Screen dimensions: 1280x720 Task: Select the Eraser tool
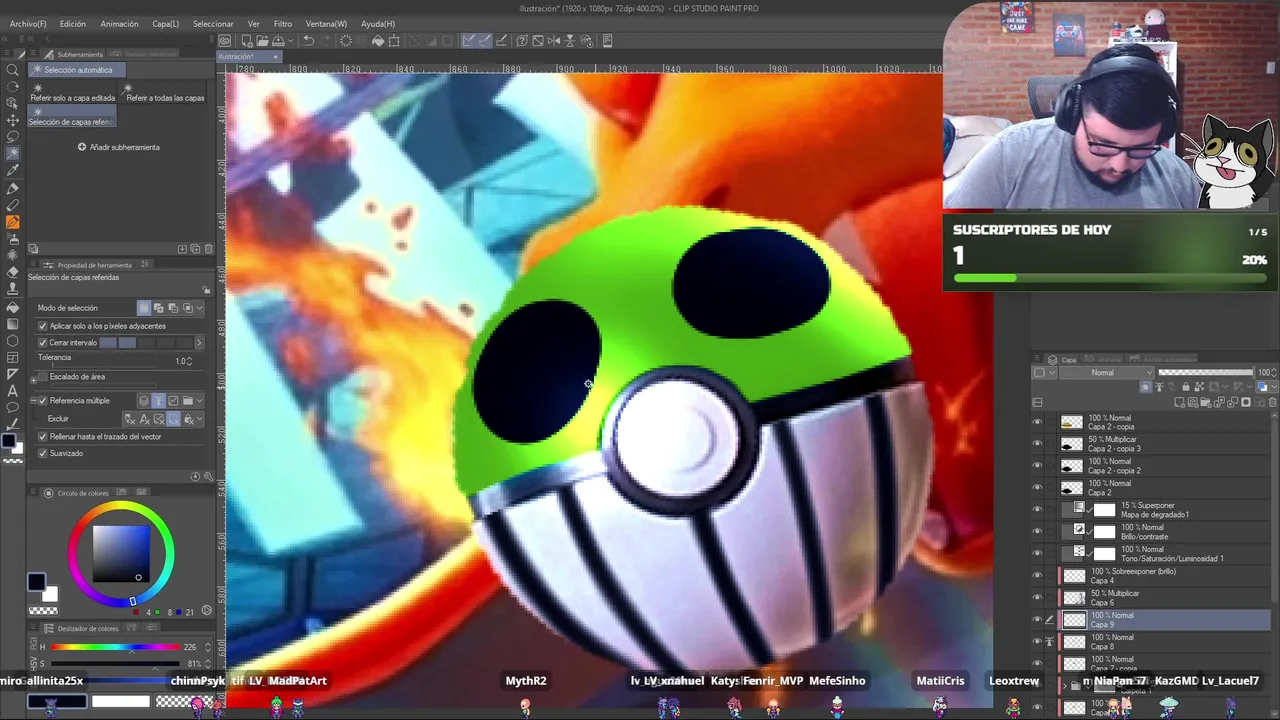click(13, 273)
